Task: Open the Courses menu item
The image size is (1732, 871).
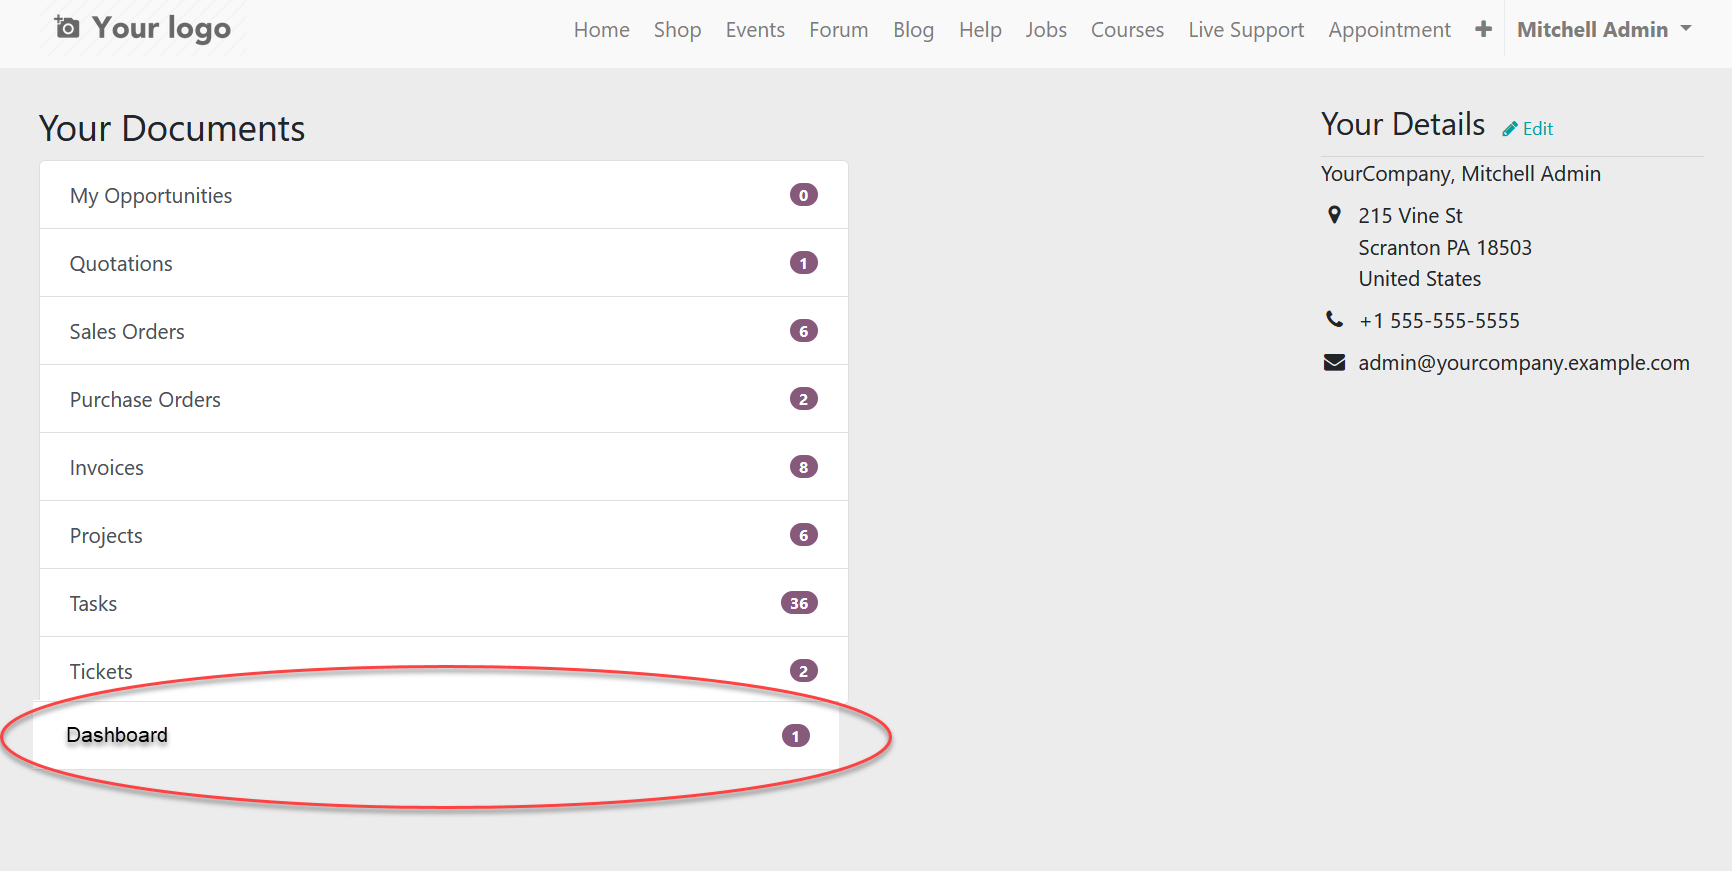Action: (1127, 30)
